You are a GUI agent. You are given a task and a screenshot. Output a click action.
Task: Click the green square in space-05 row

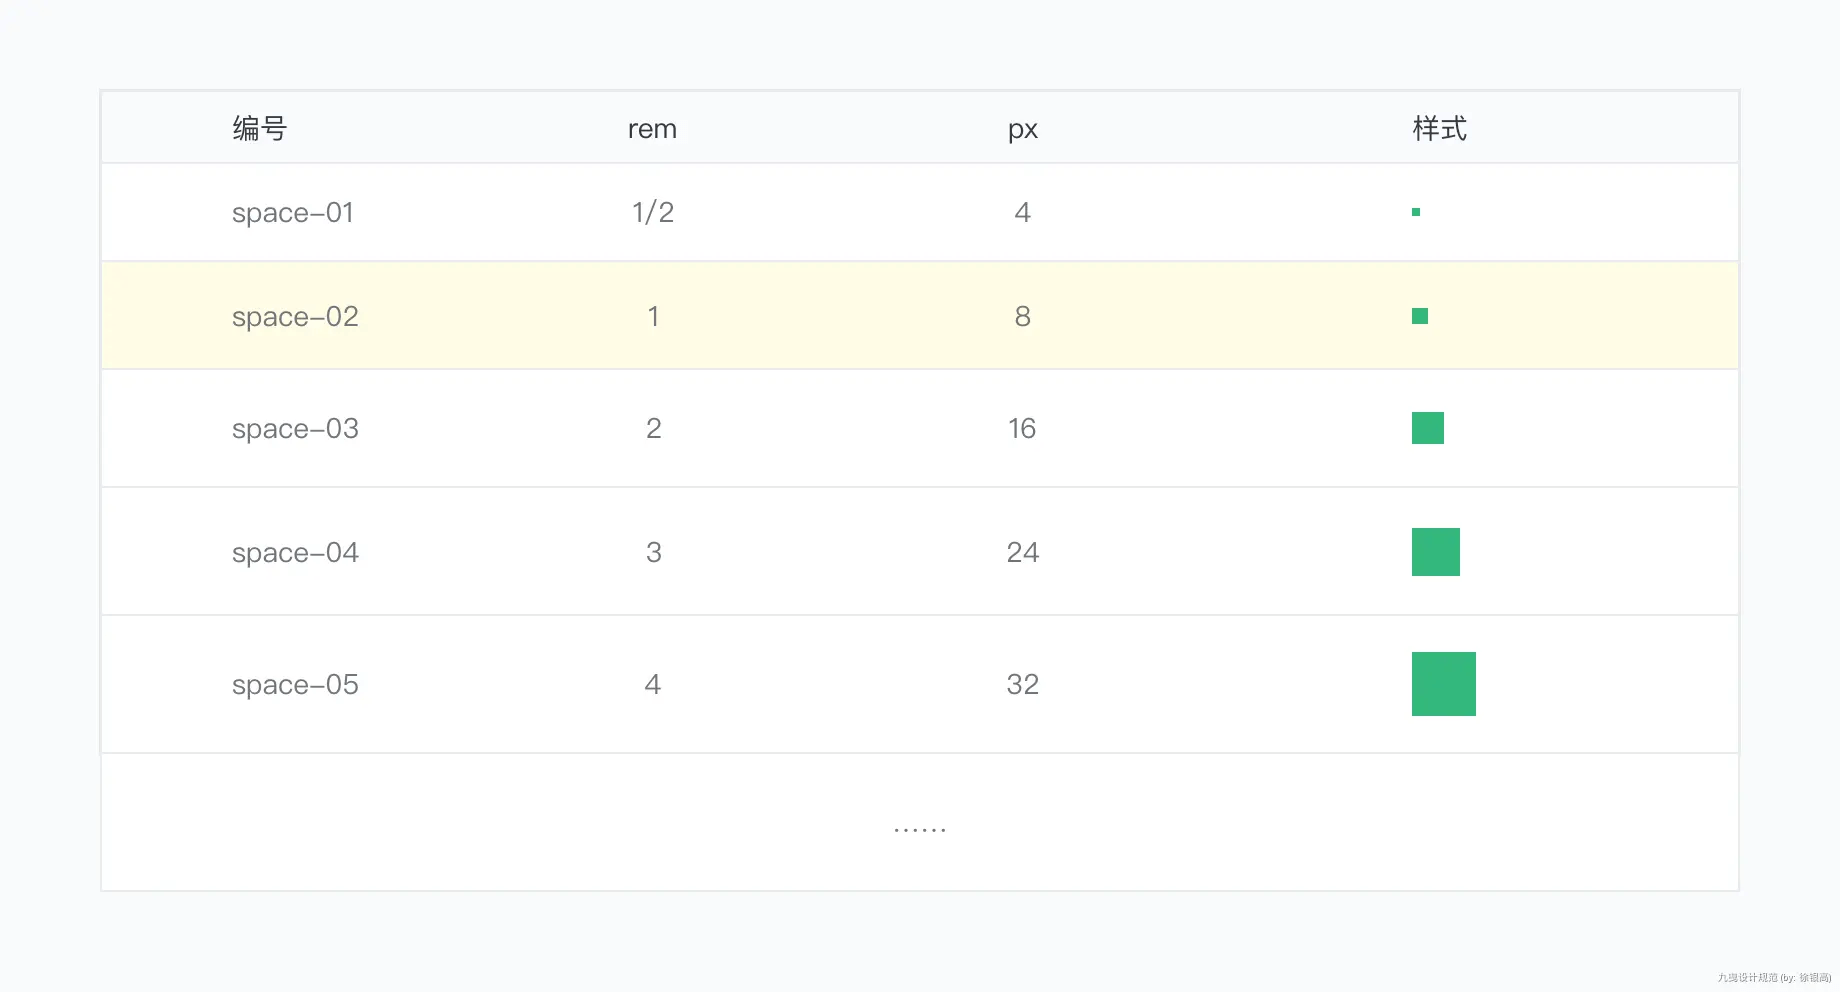(x=1444, y=684)
